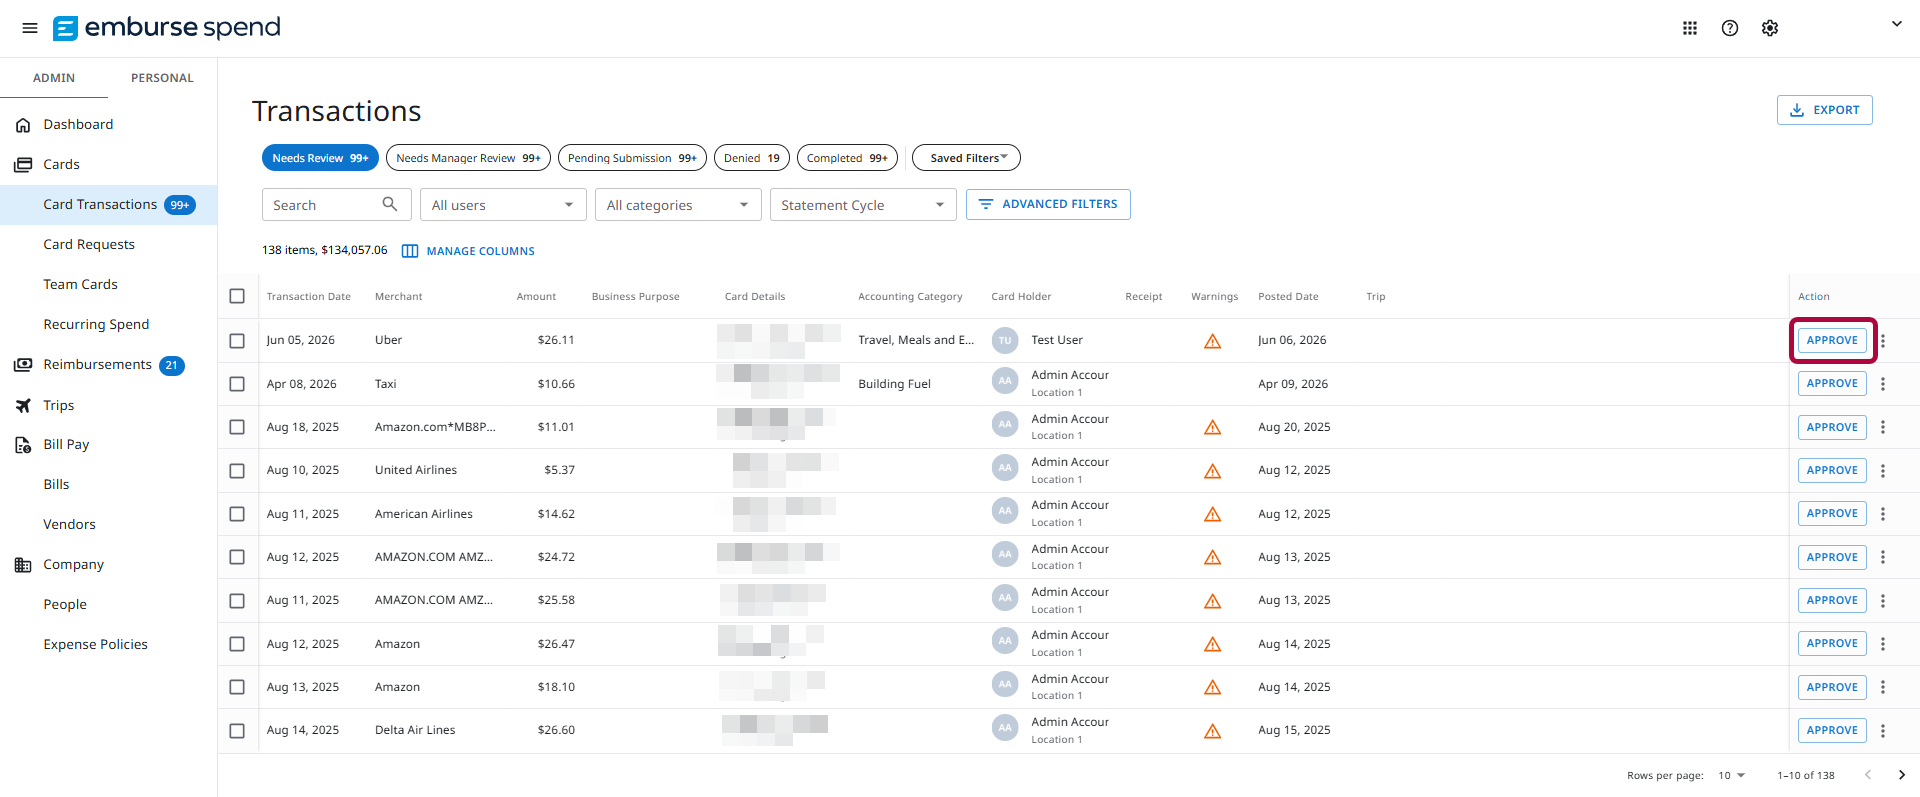Image resolution: width=1920 pixels, height=797 pixels.
Task: Click warning triangle on Uber row
Action: pyautogui.click(x=1213, y=341)
